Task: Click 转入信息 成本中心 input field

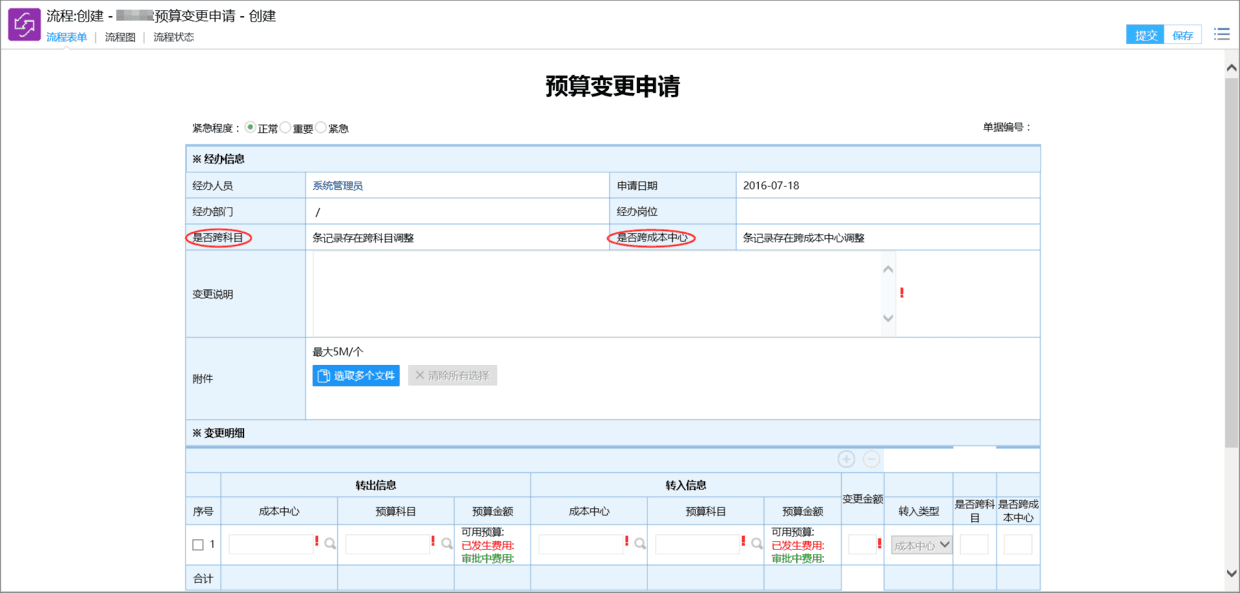Action: 581,545
